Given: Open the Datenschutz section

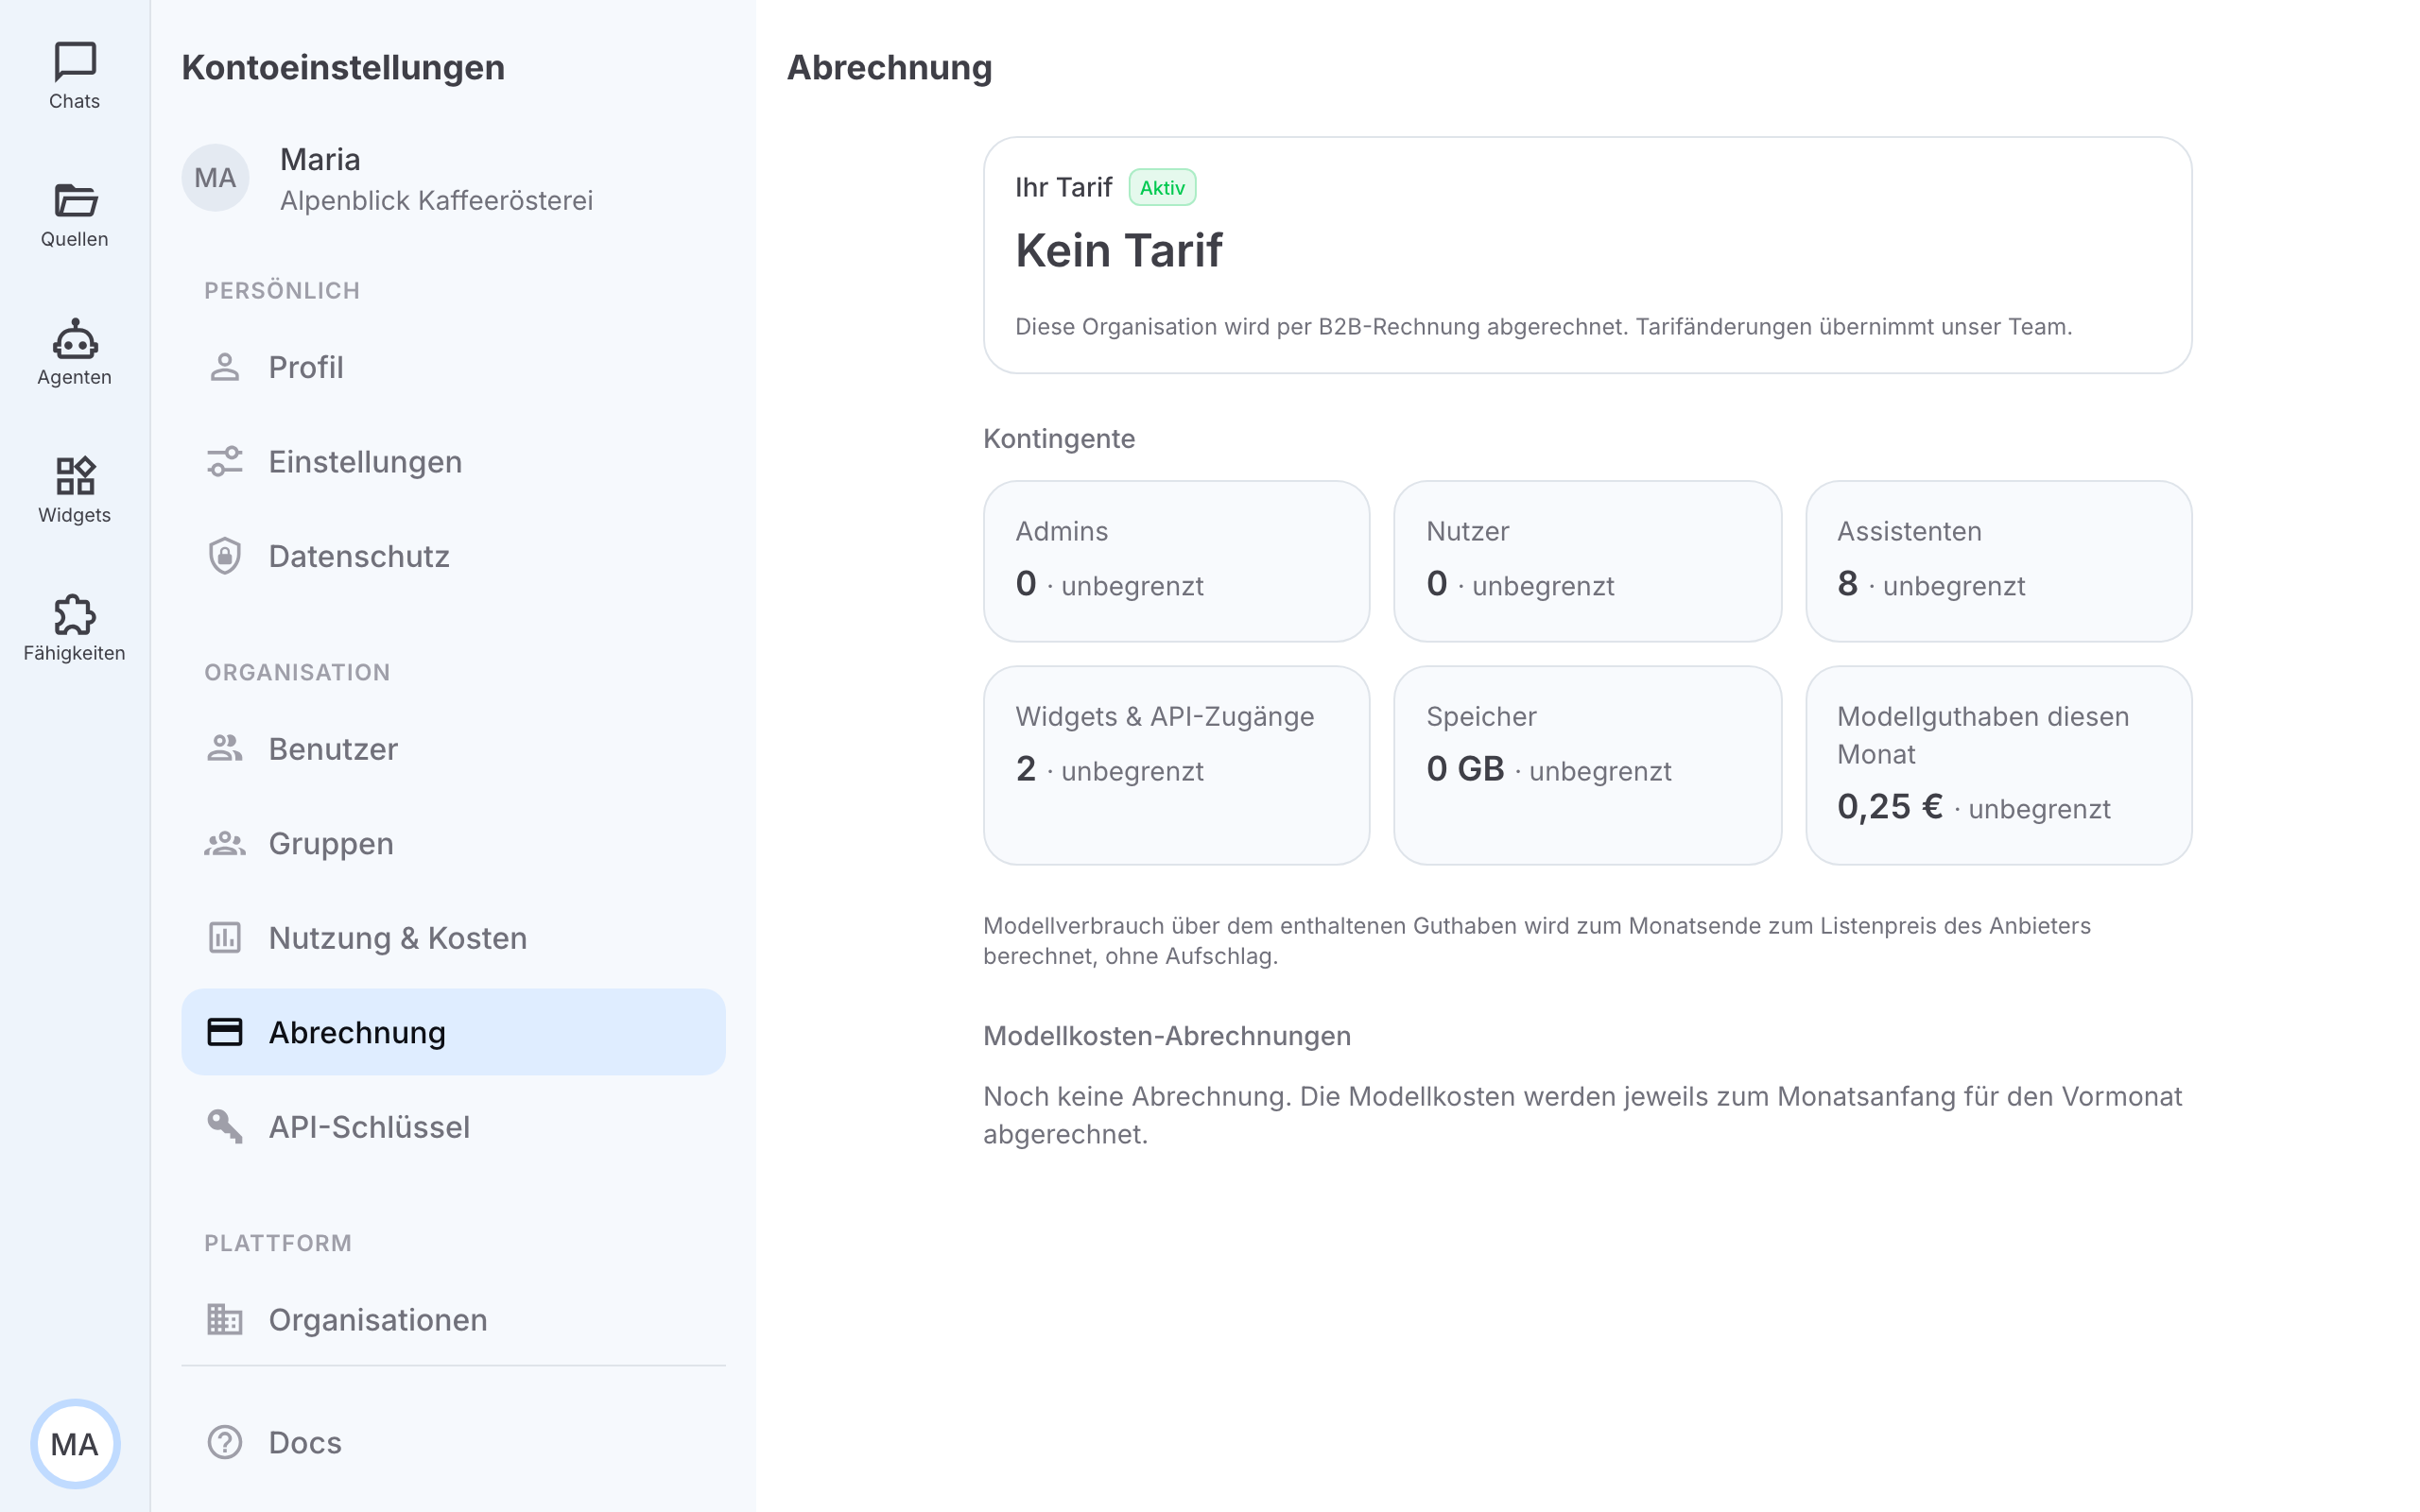Looking at the screenshot, I should click(x=453, y=556).
